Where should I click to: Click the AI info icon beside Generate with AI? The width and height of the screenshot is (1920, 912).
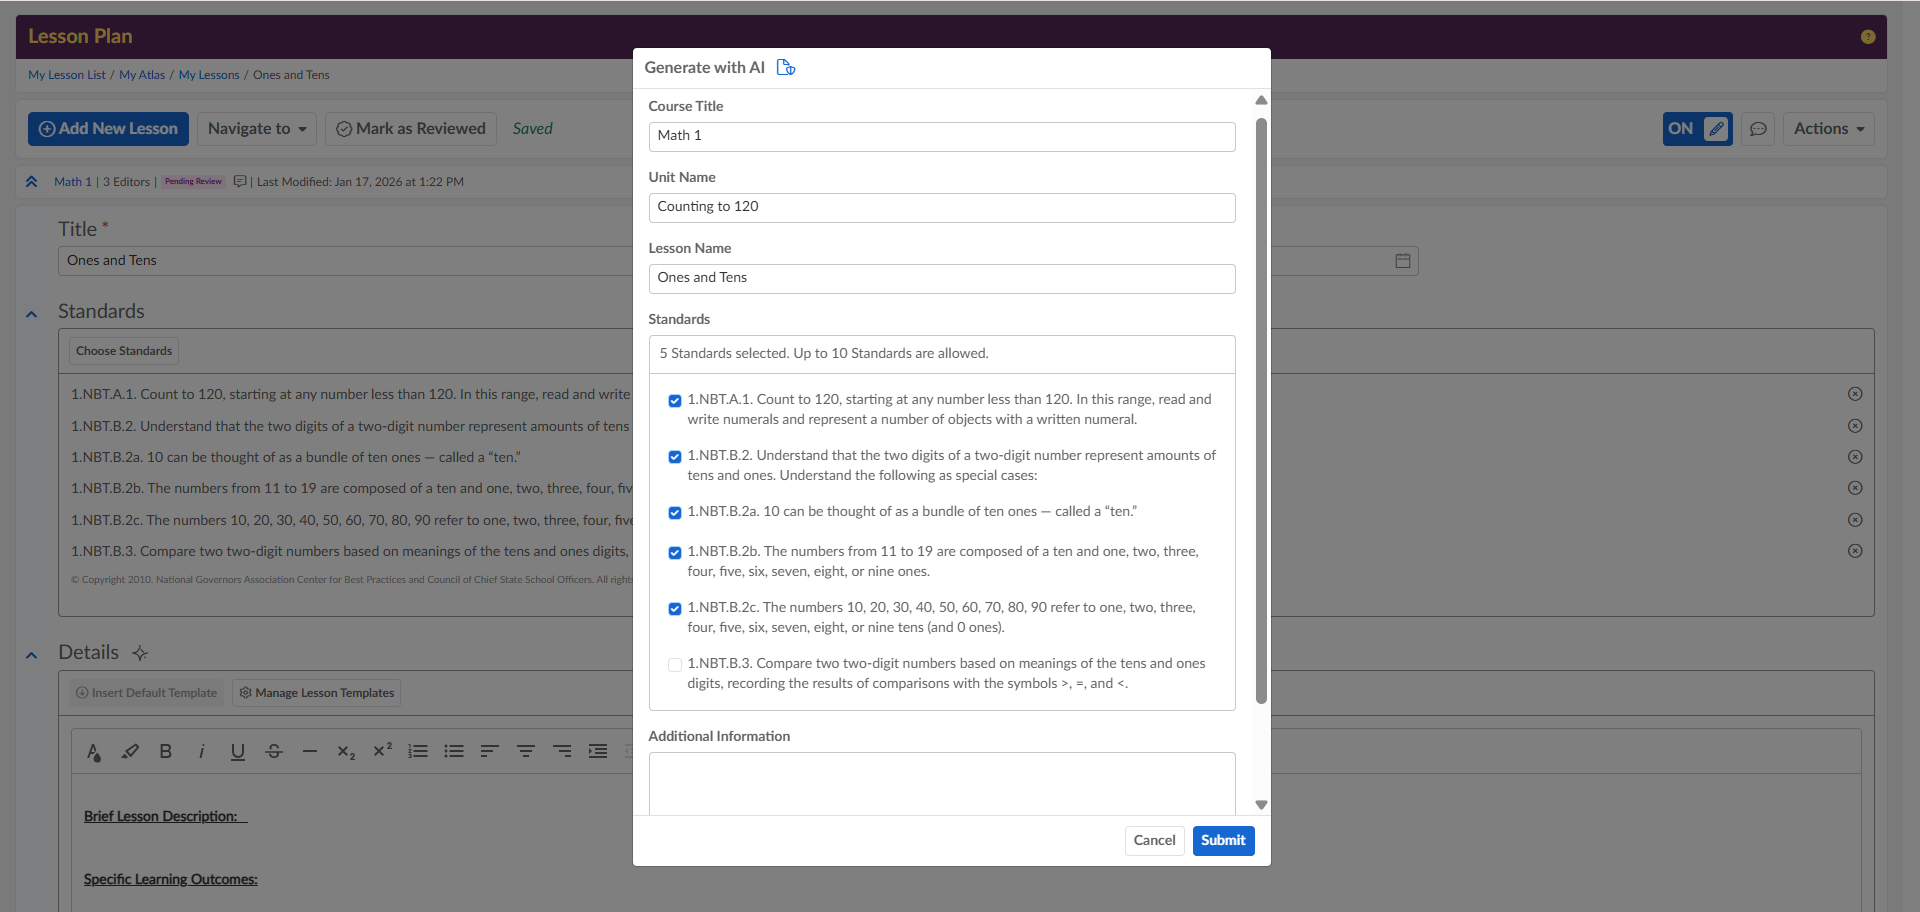pyautogui.click(x=786, y=68)
